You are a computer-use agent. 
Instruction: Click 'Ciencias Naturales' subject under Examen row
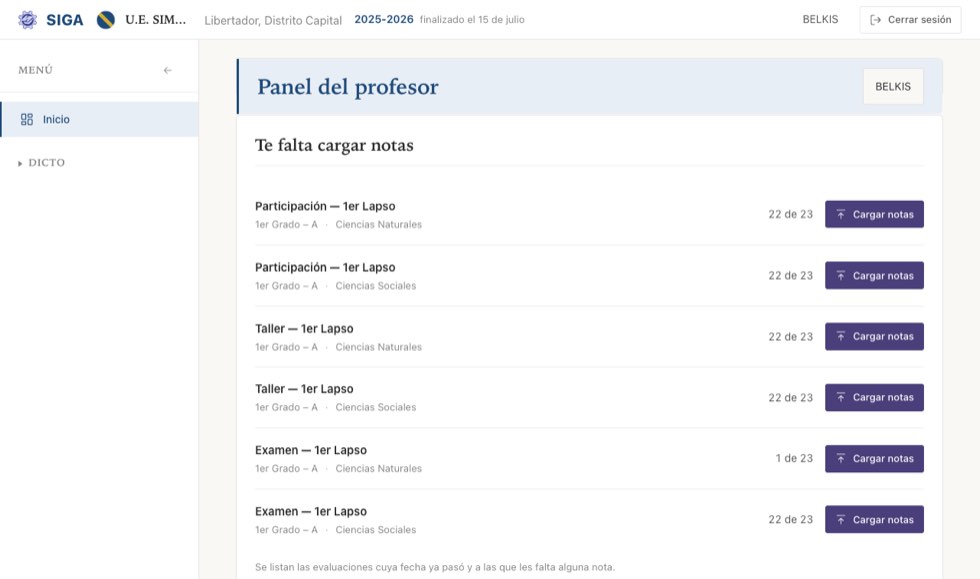(x=378, y=468)
